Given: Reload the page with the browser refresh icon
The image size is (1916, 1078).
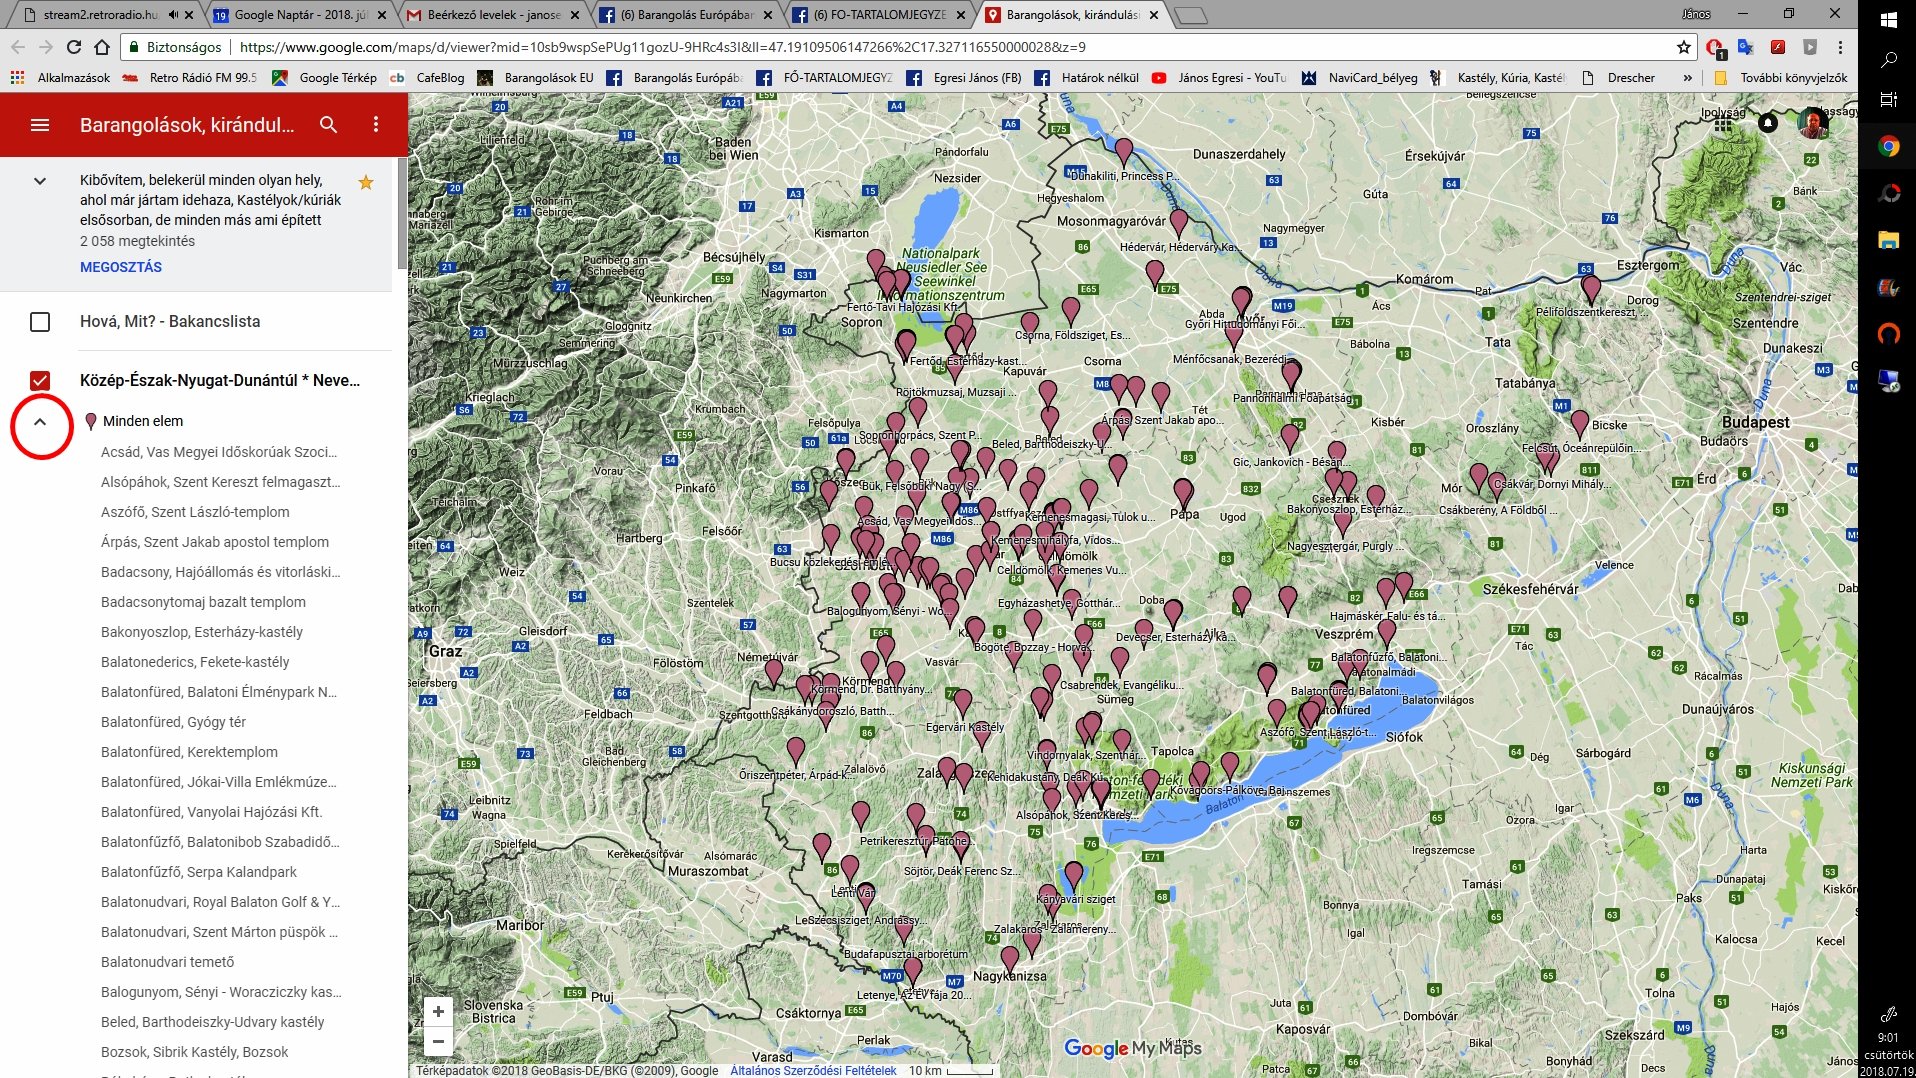Looking at the screenshot, I should tap(74, 47).
